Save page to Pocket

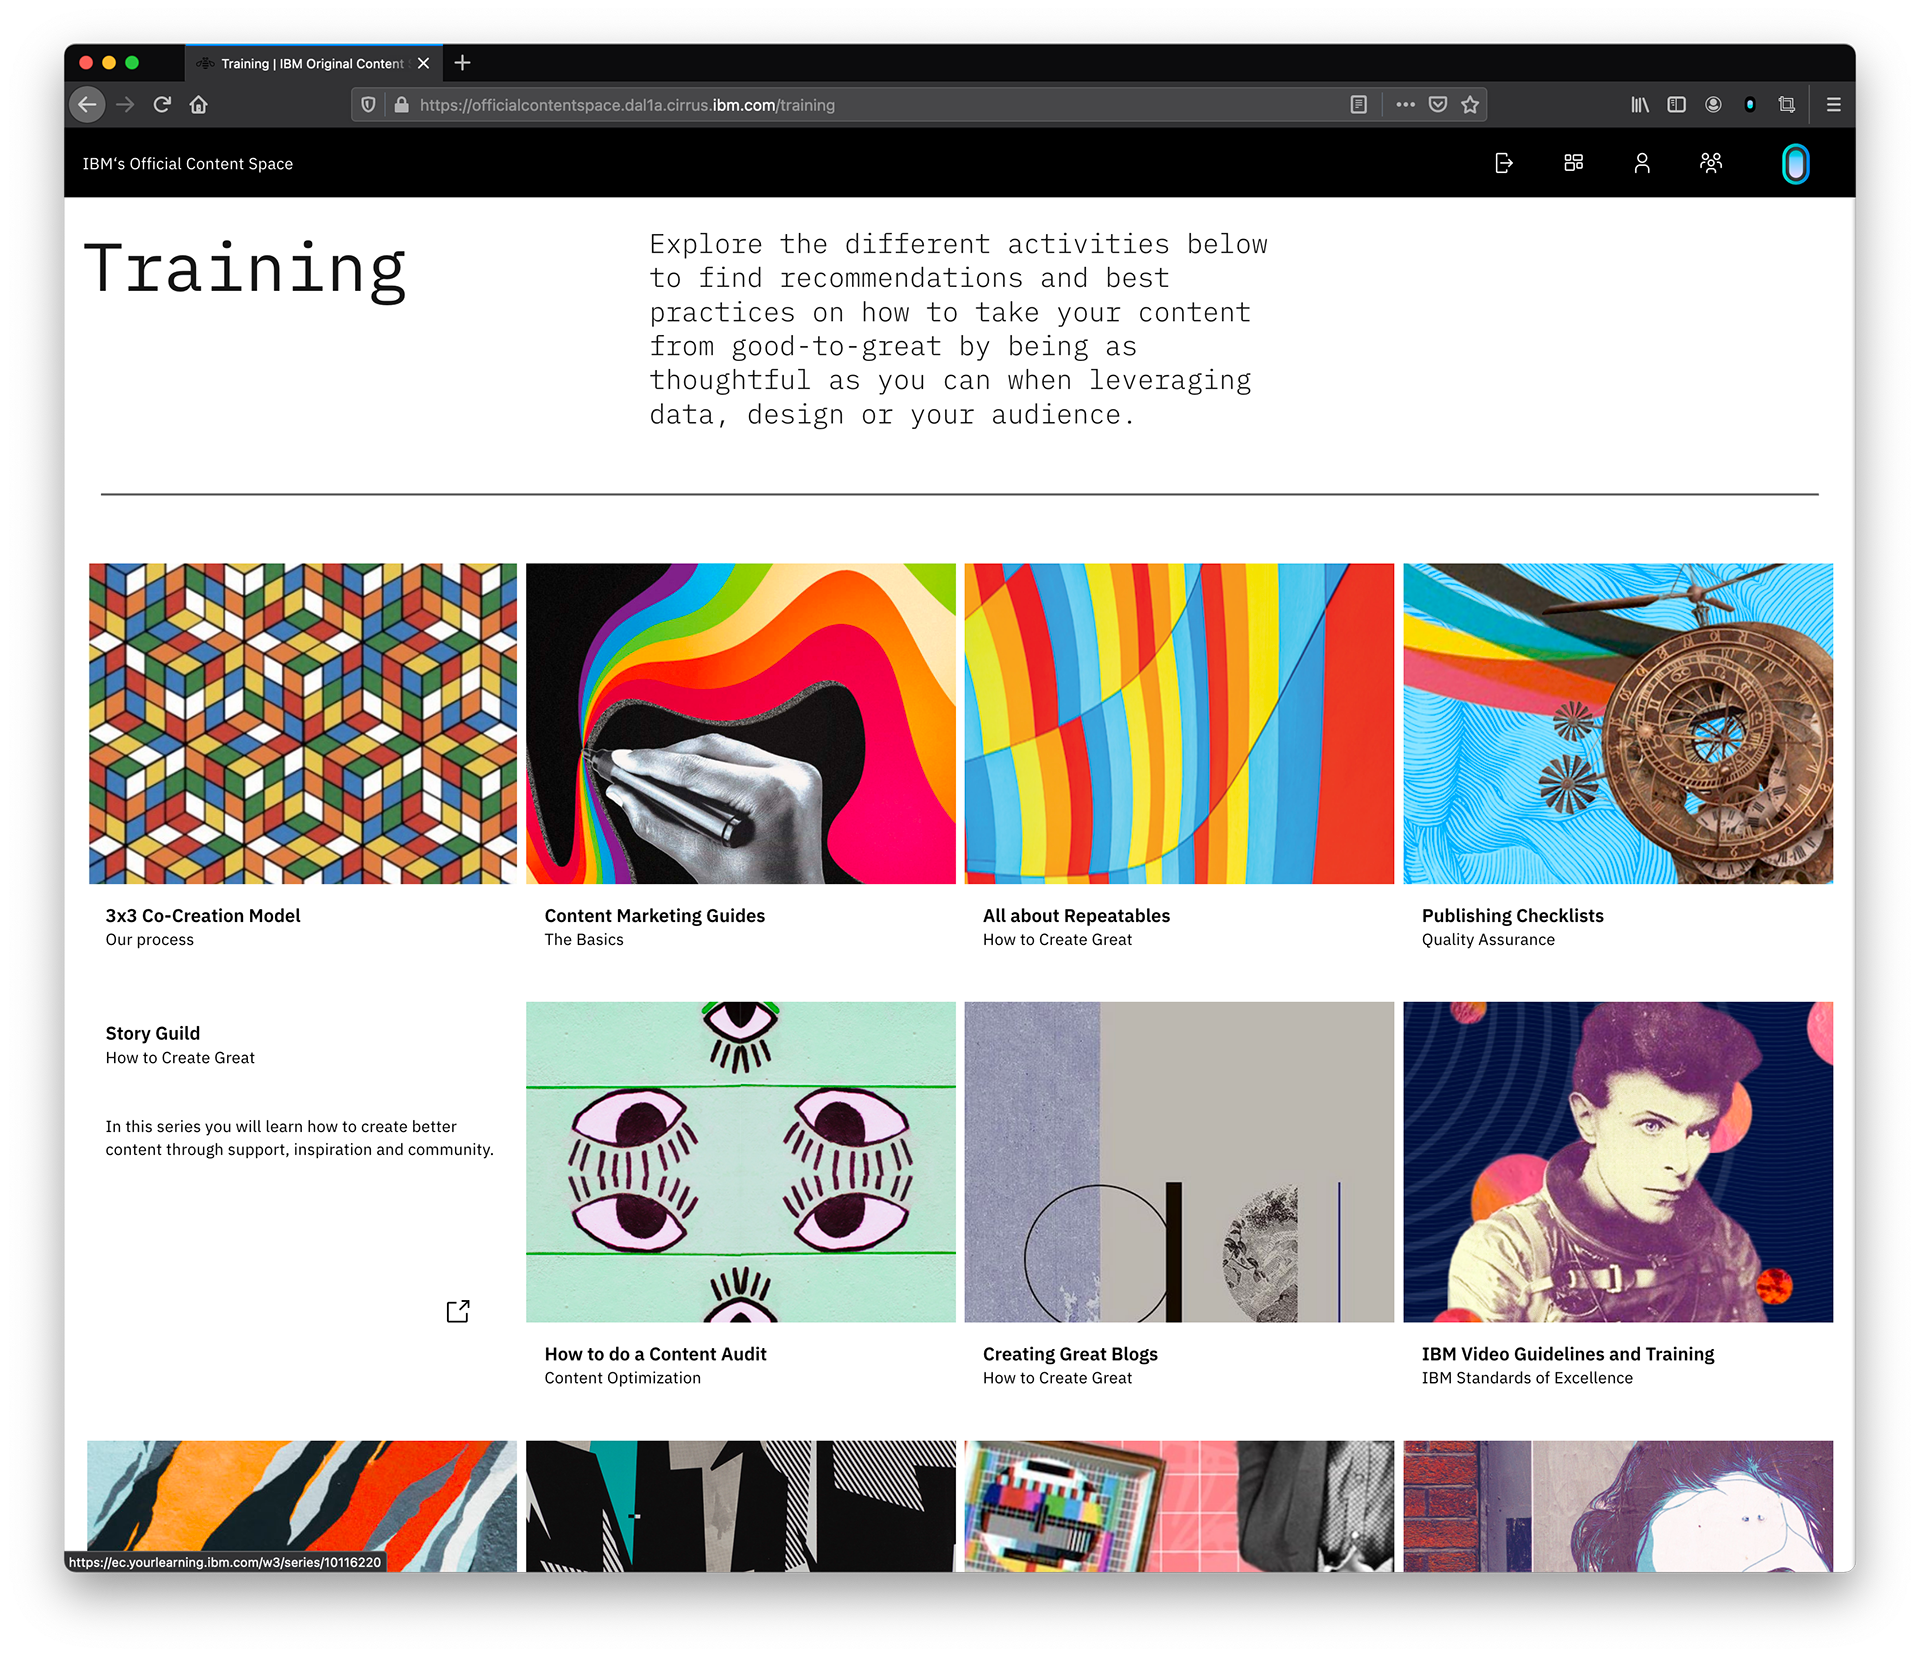(1438, 105)
